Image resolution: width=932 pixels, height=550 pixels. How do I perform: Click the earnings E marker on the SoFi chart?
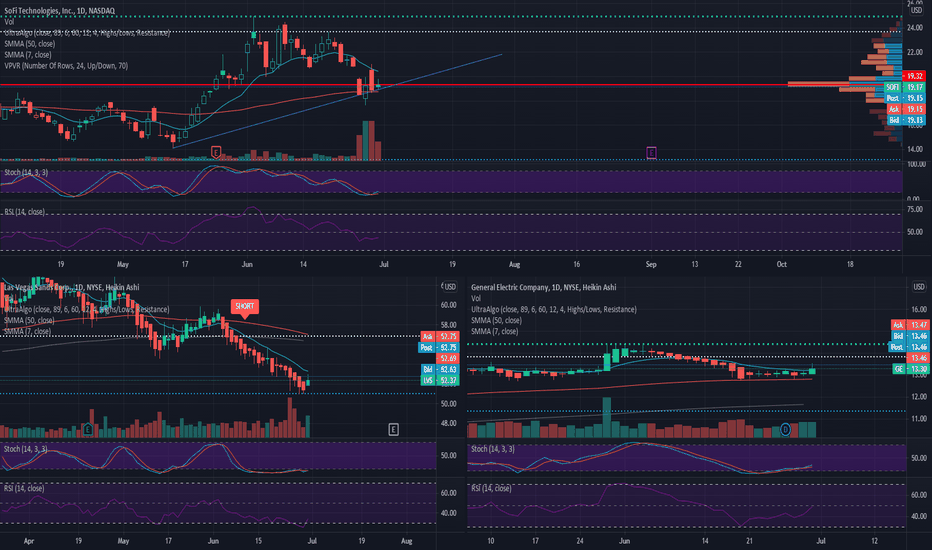[x=216, y=152]
